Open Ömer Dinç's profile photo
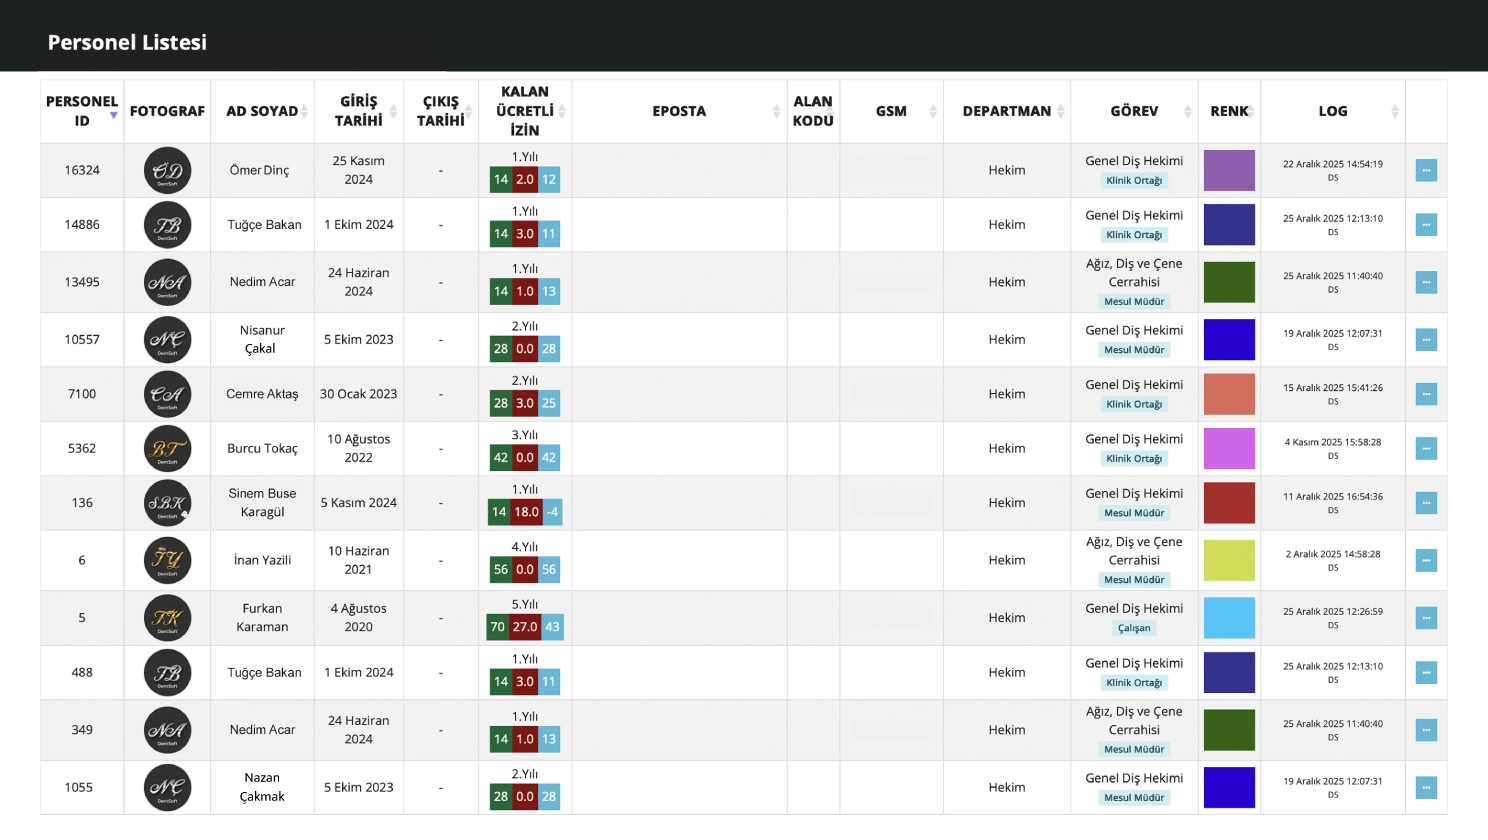Screen dimensions: 1488x840 click(x=167, y=171)
